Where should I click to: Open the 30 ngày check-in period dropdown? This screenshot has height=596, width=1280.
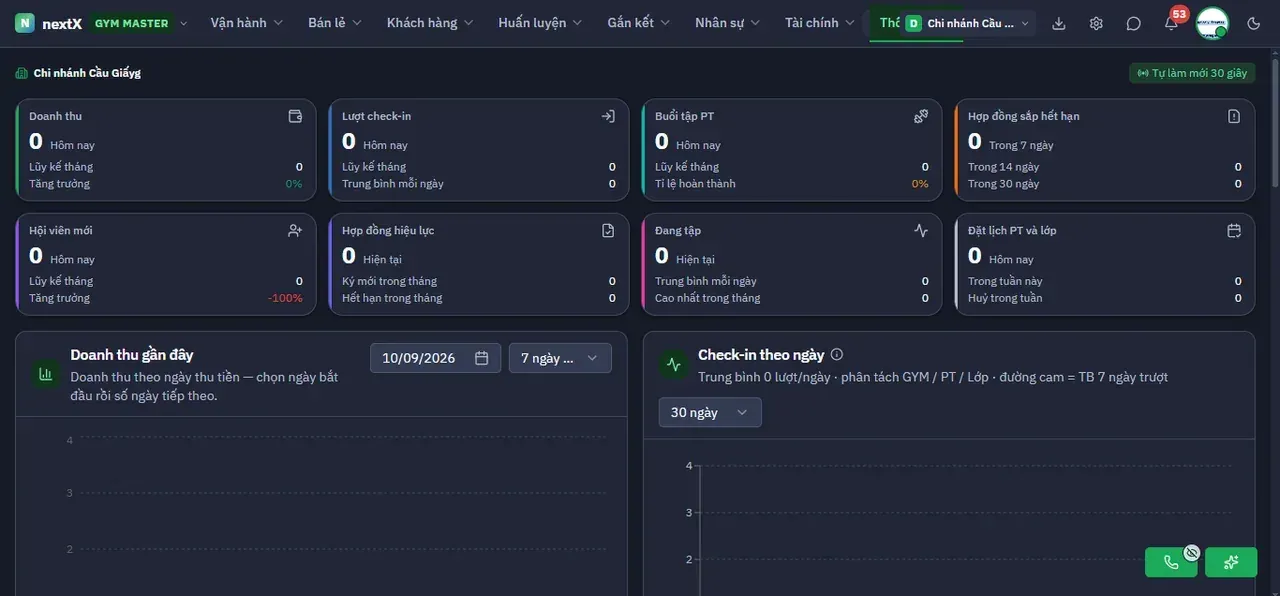(x=710, y=412)
